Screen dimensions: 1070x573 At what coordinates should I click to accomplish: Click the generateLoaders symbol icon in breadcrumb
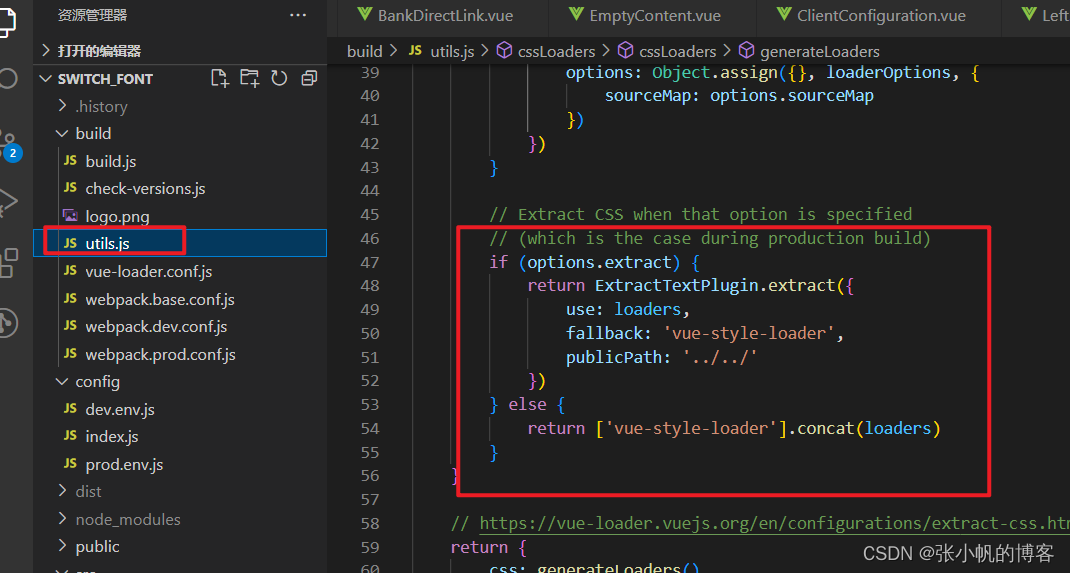[x=747, y=50]
